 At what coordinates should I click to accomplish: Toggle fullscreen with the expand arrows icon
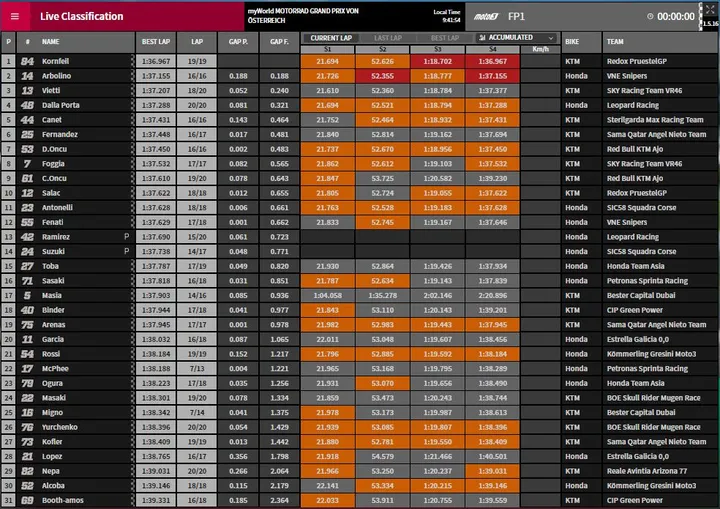(710, 10)
